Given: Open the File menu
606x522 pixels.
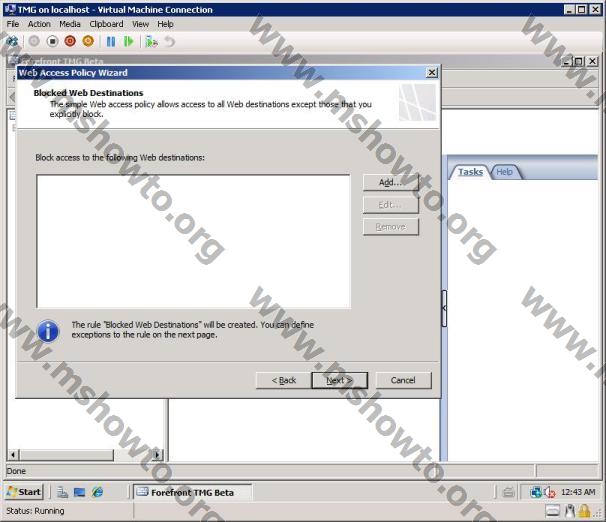Looking at the screenshot, I should tap(13, 24).
